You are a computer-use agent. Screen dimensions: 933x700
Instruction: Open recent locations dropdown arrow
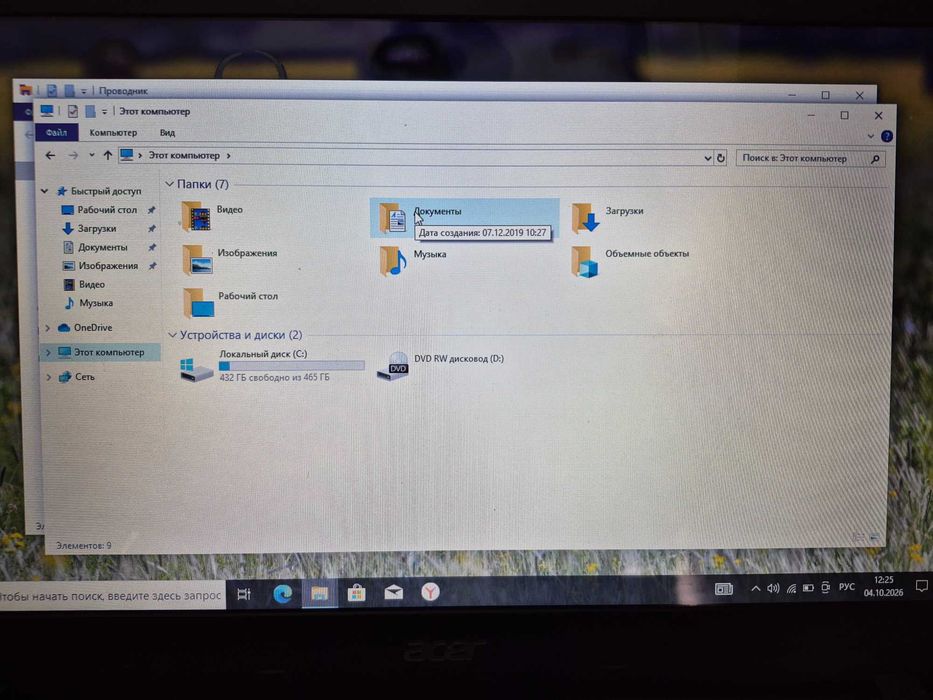tap(92, 155)
